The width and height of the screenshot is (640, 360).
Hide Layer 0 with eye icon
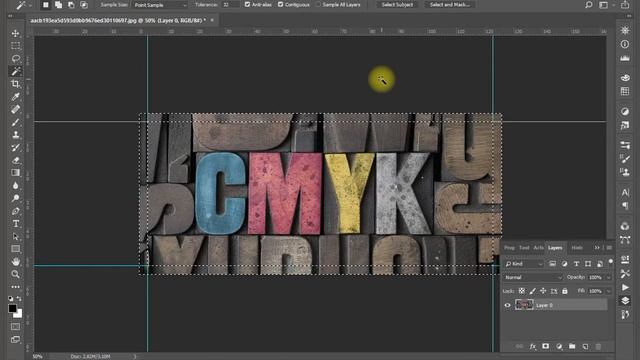(x=507, y=305)
